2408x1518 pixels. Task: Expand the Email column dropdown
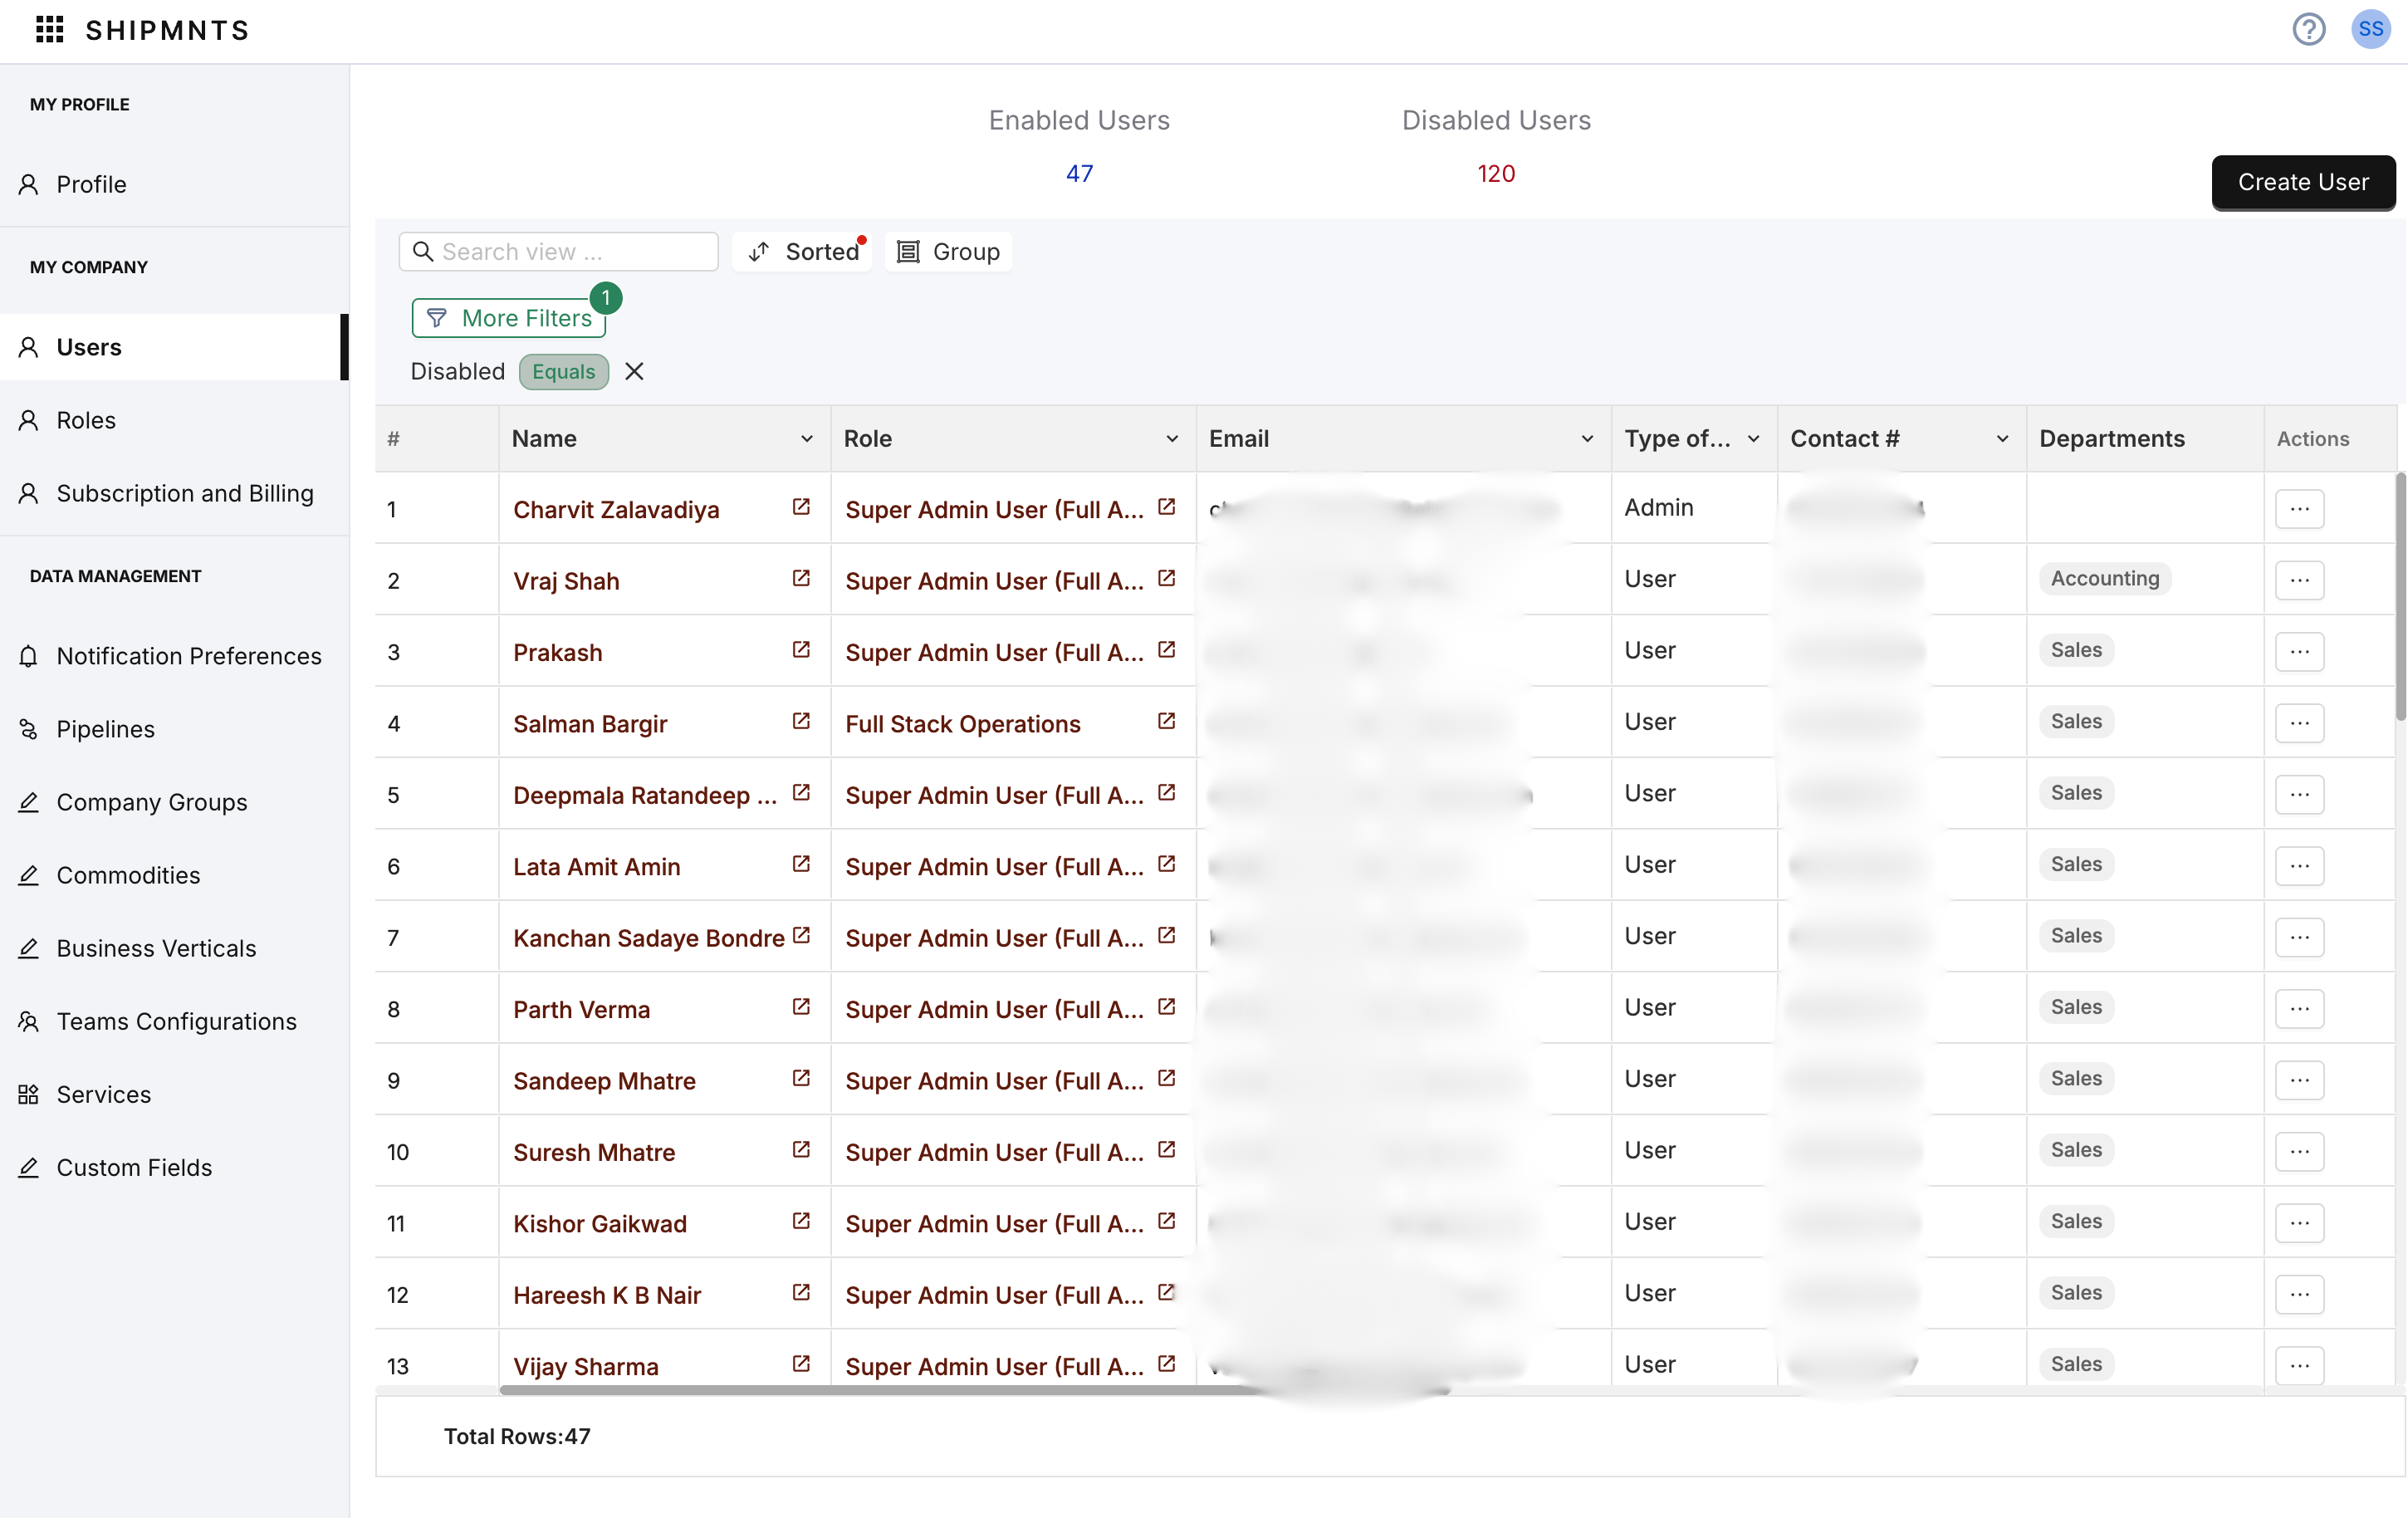point(1587,439)
